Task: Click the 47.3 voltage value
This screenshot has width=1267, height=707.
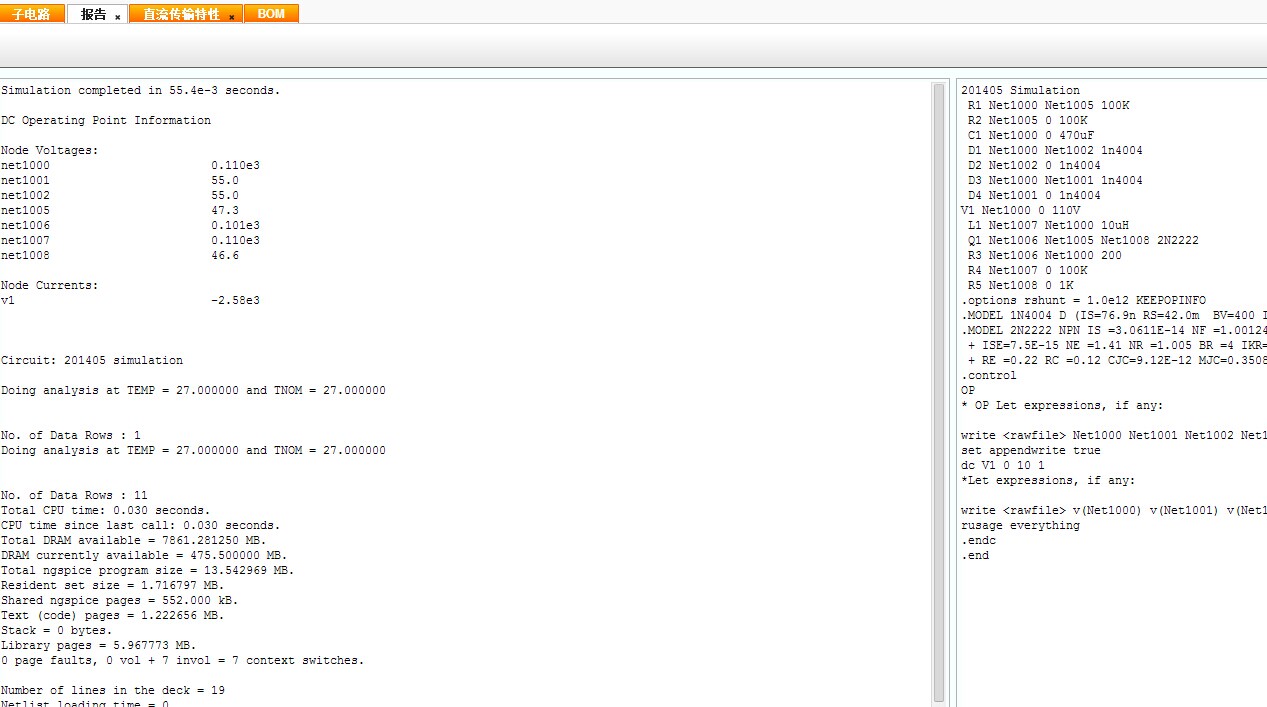Action: pyautogui.click(x=225, y=210)
